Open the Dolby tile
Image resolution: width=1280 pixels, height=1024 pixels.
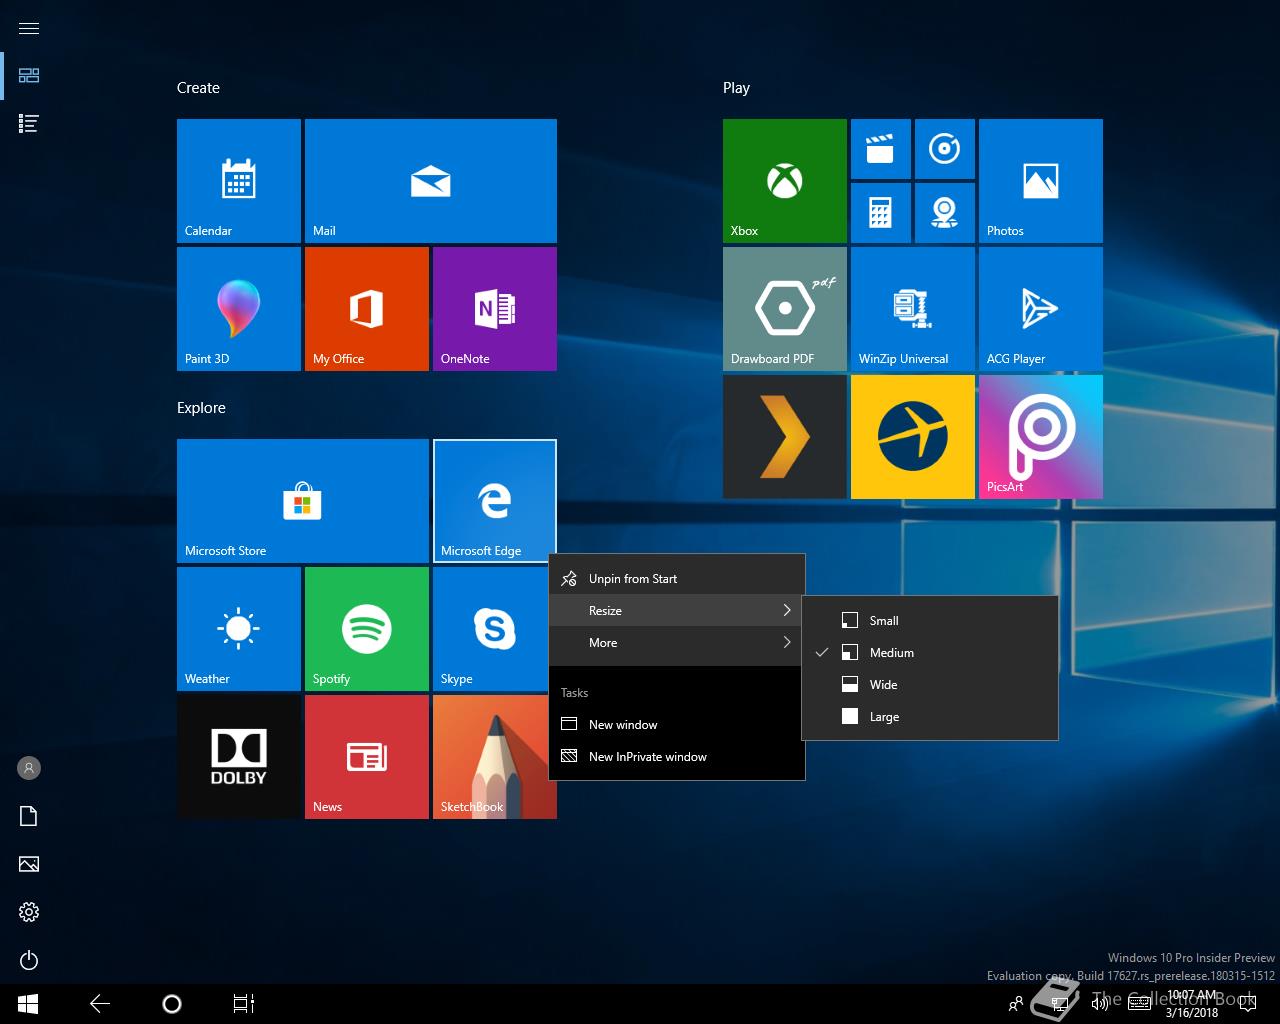[x=239, y=757]
